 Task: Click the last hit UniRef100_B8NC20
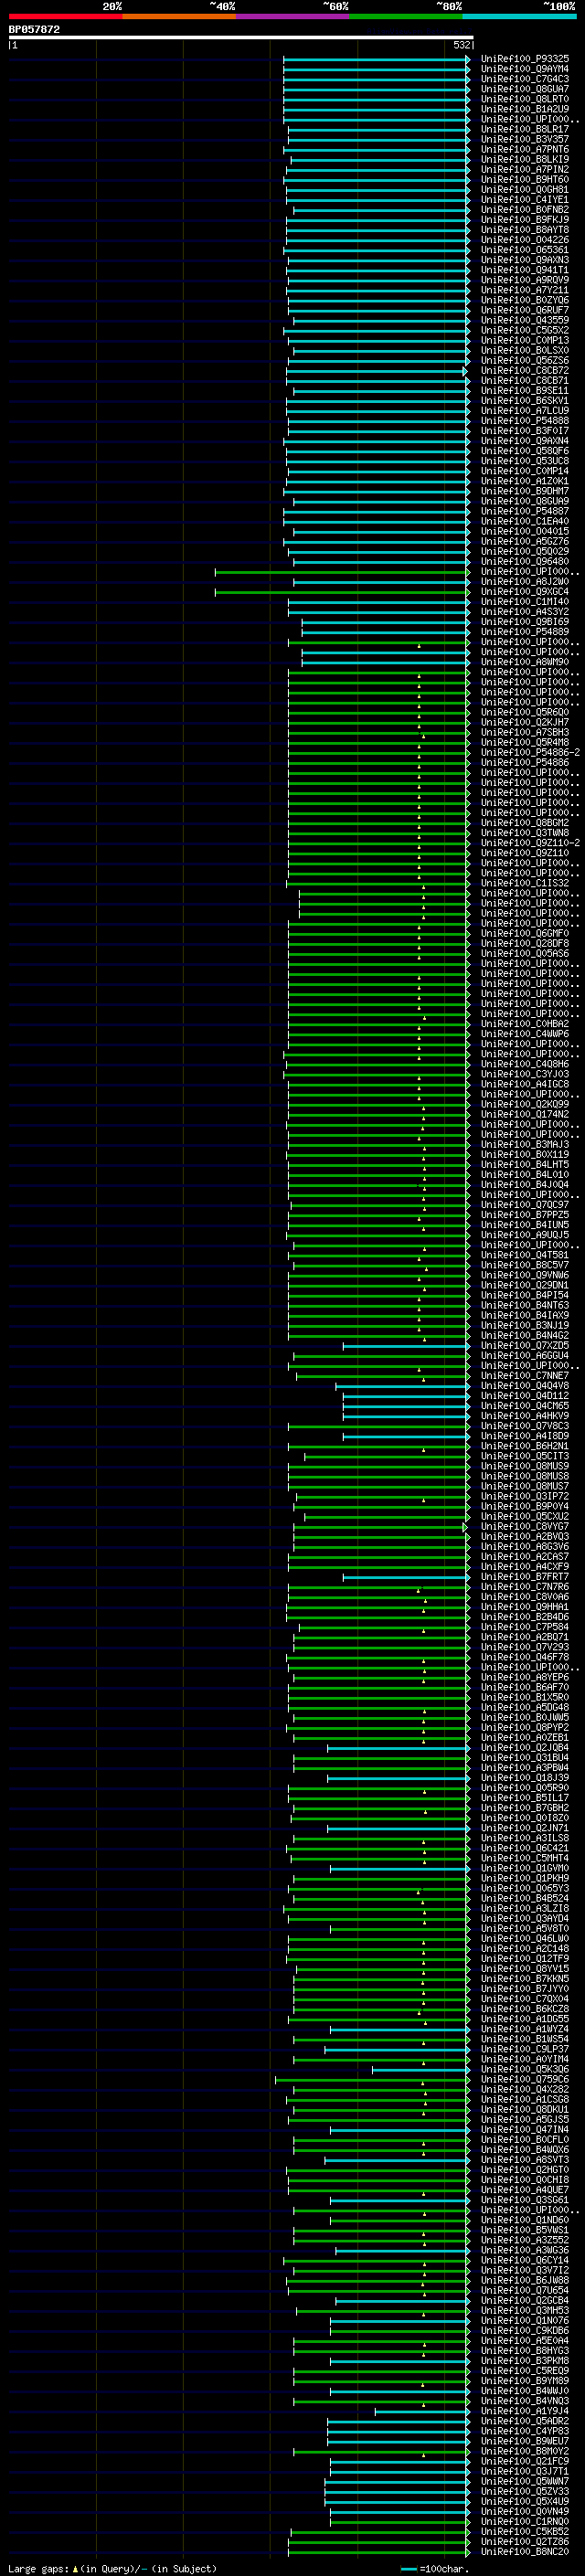click(x=525, y=2551)
